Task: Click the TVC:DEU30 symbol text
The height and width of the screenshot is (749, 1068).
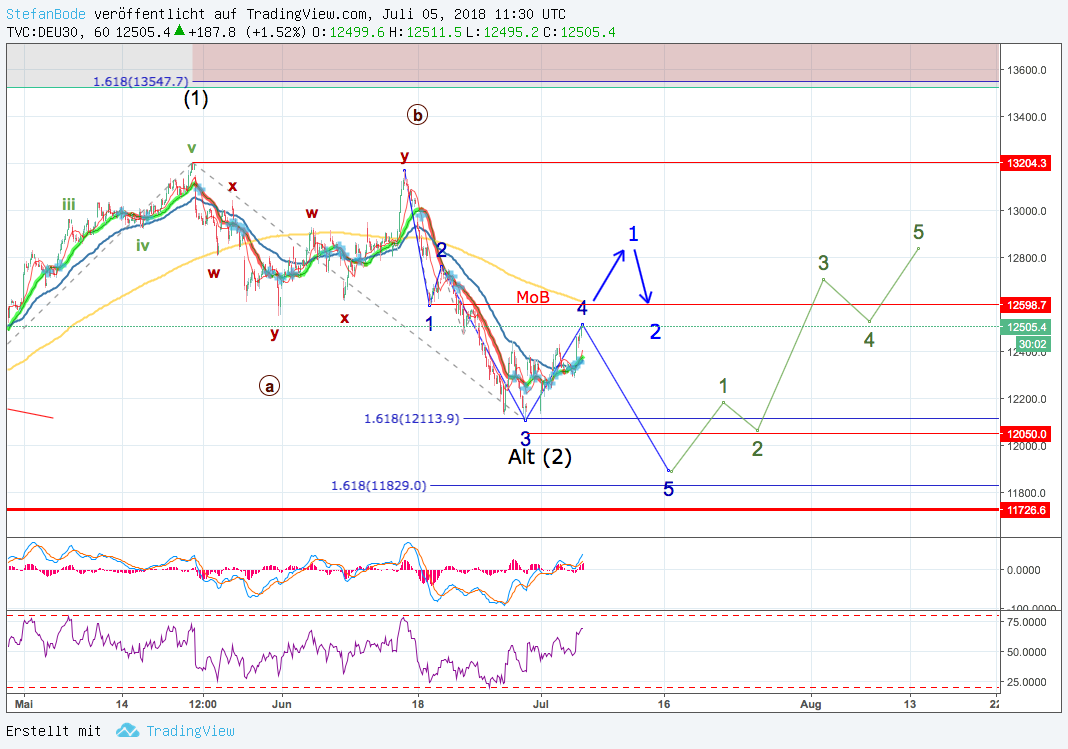Action: (45, 32)
